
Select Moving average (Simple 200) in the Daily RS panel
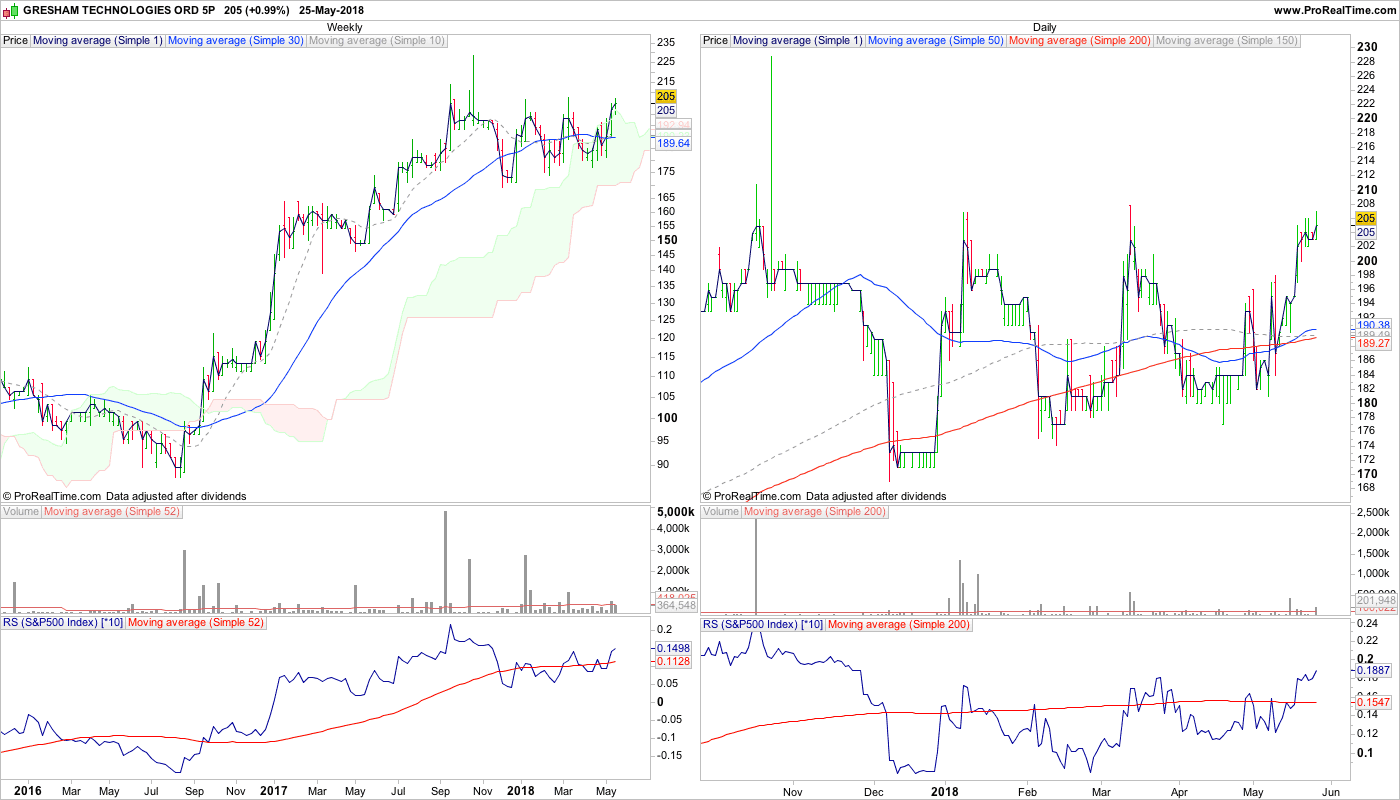point(899,624)
